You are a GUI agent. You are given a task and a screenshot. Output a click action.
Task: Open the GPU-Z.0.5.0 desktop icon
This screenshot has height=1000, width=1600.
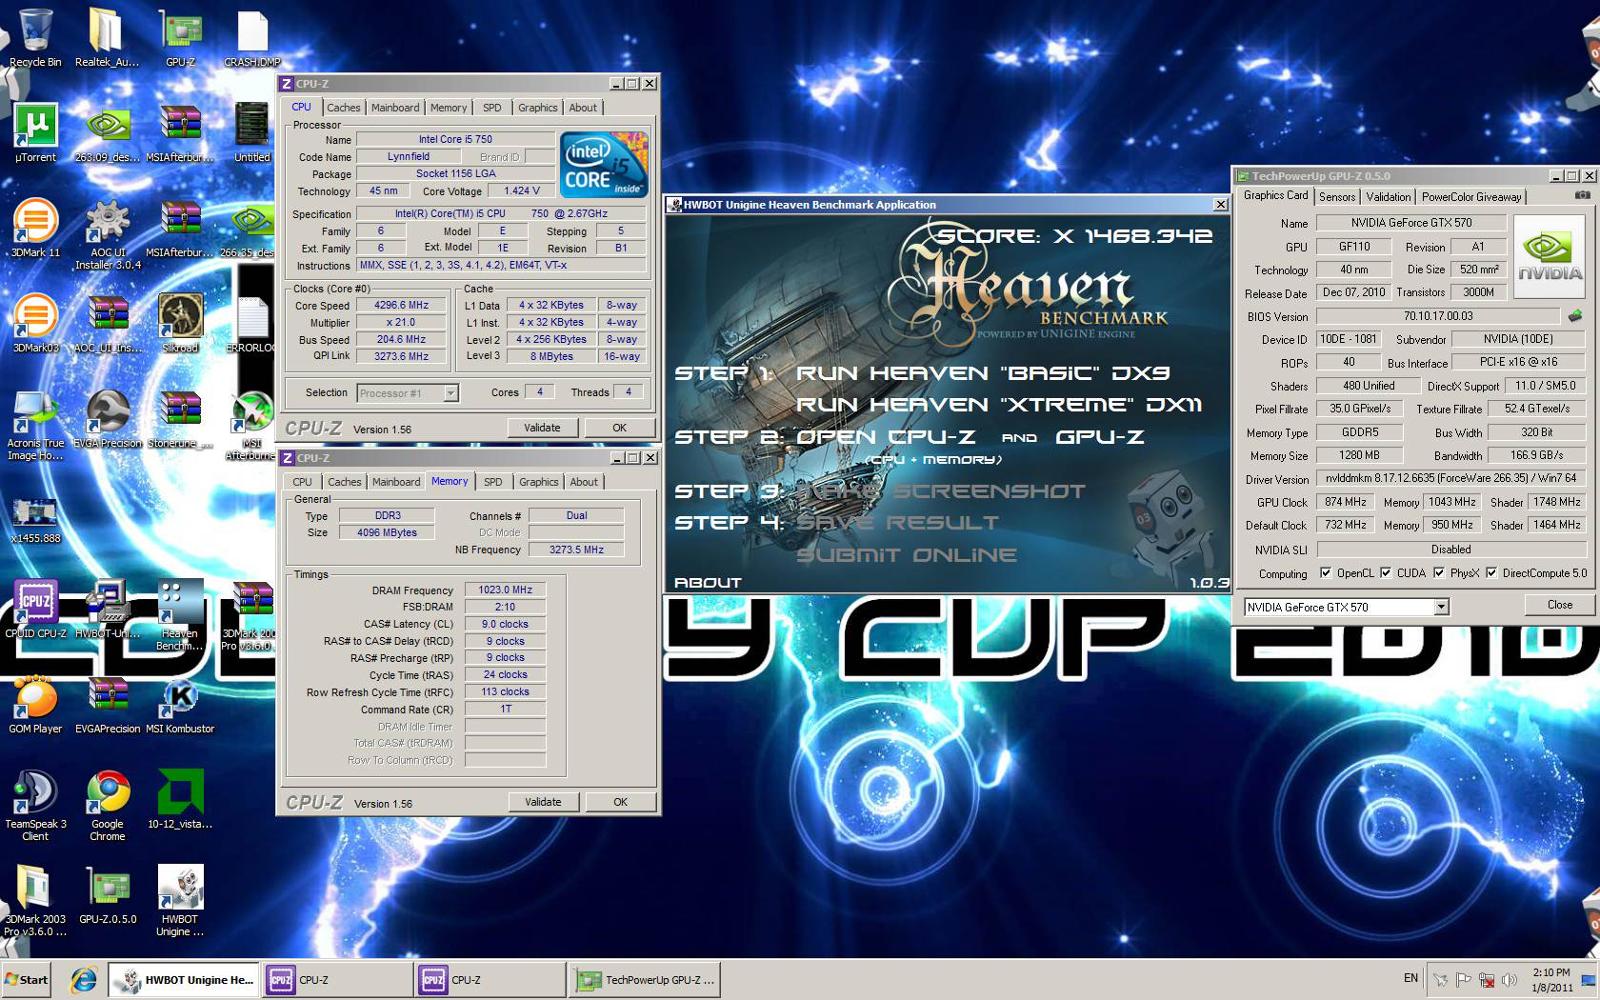[107, 894]
